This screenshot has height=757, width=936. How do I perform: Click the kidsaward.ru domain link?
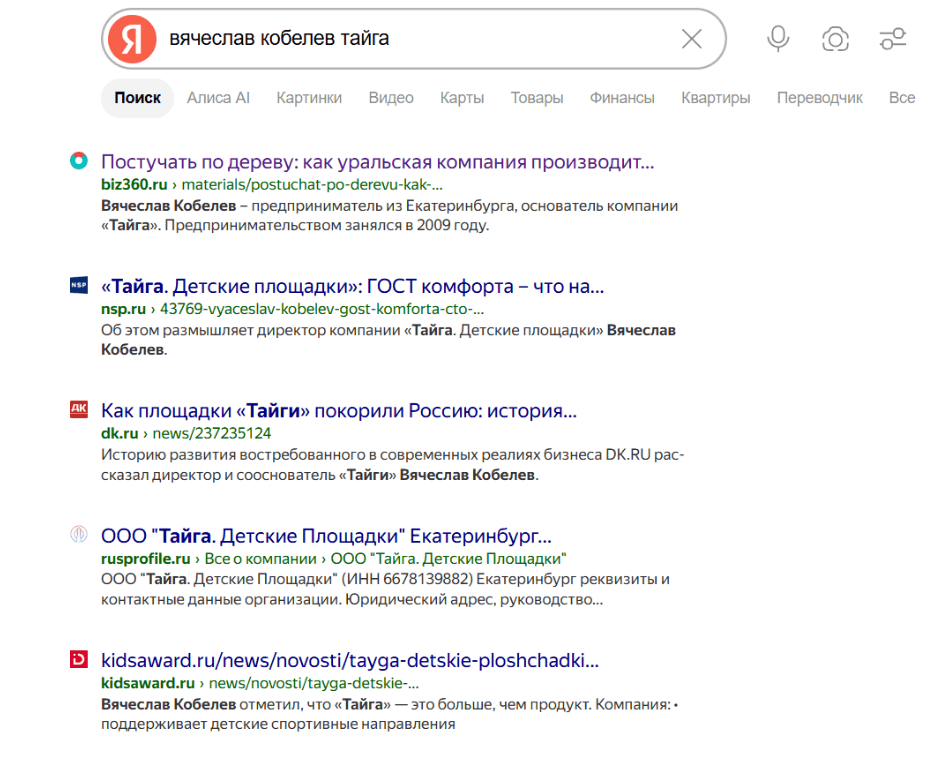pyautogui.click(x=148, y=683)
